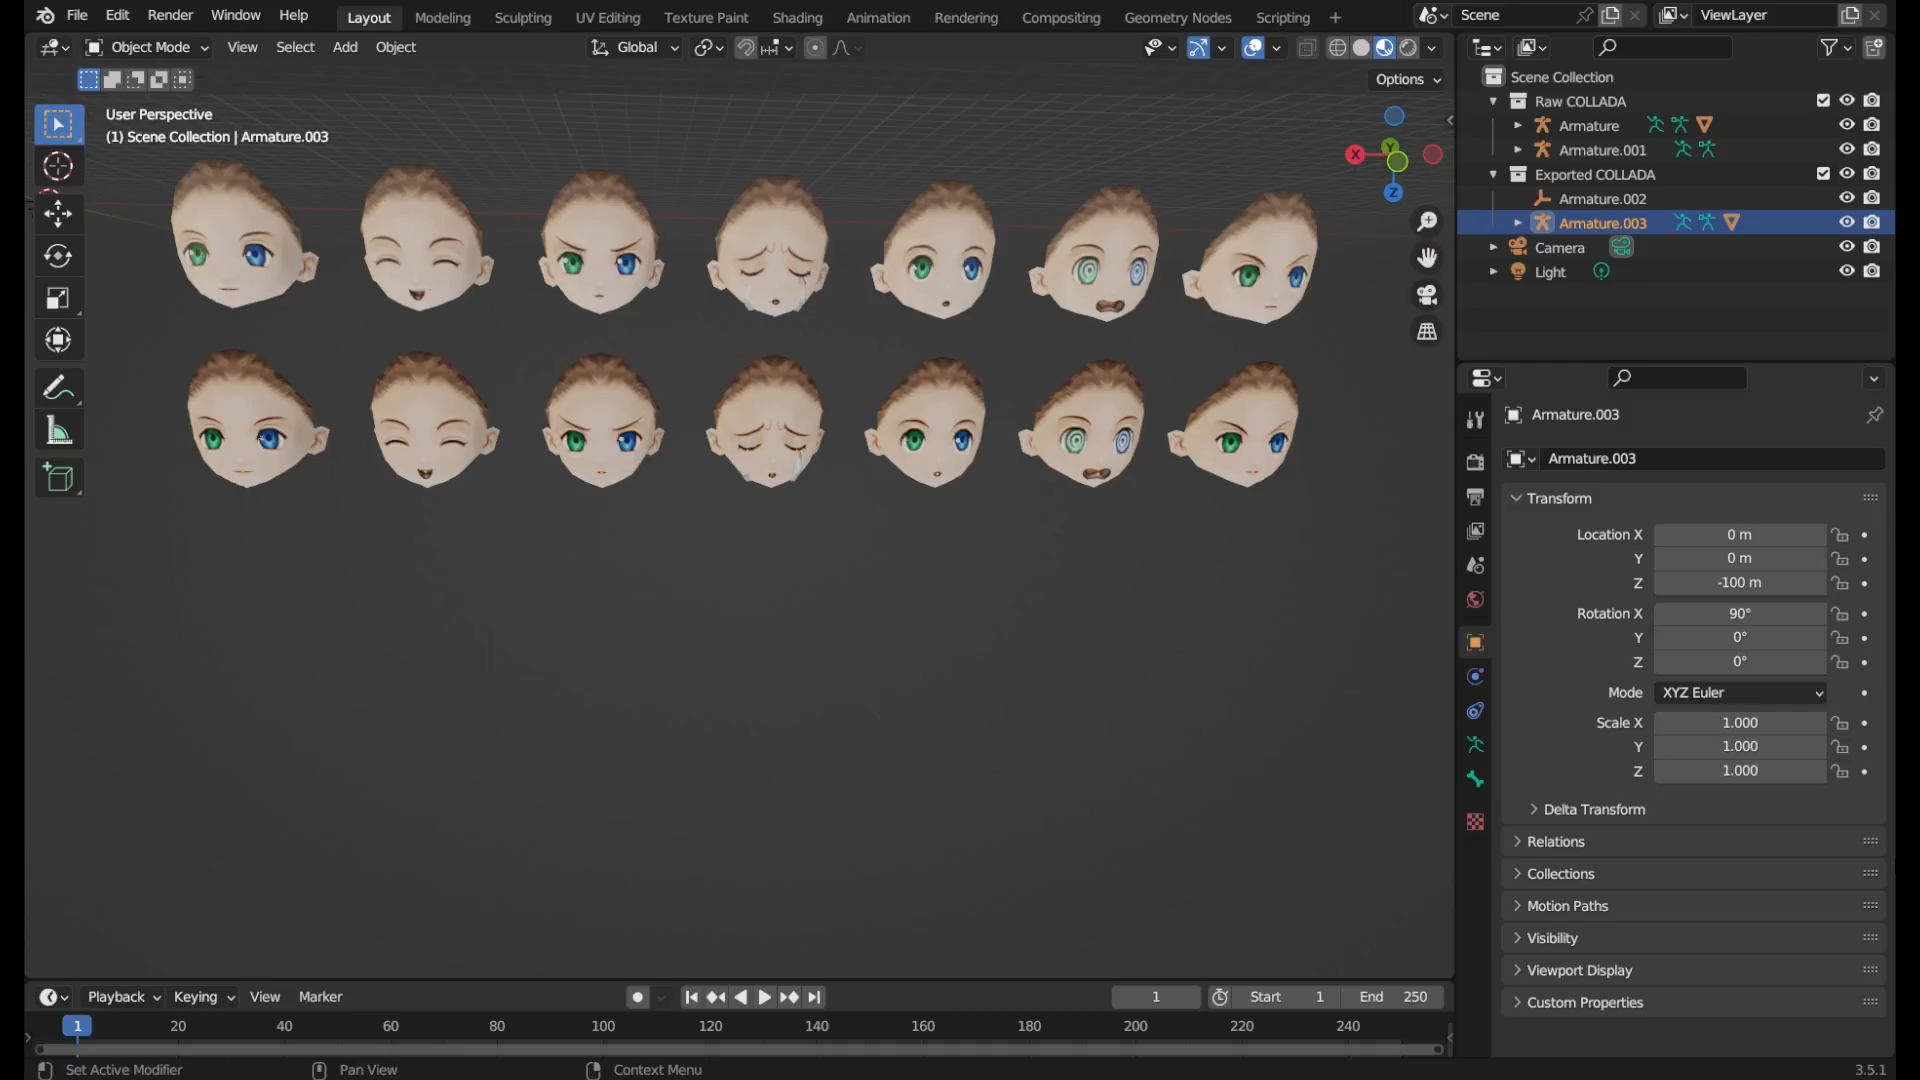The width and height of the screenshot is (1920, 1080).
Task: Select the Cursor tool in toolbar
Action: coord(58,167)
